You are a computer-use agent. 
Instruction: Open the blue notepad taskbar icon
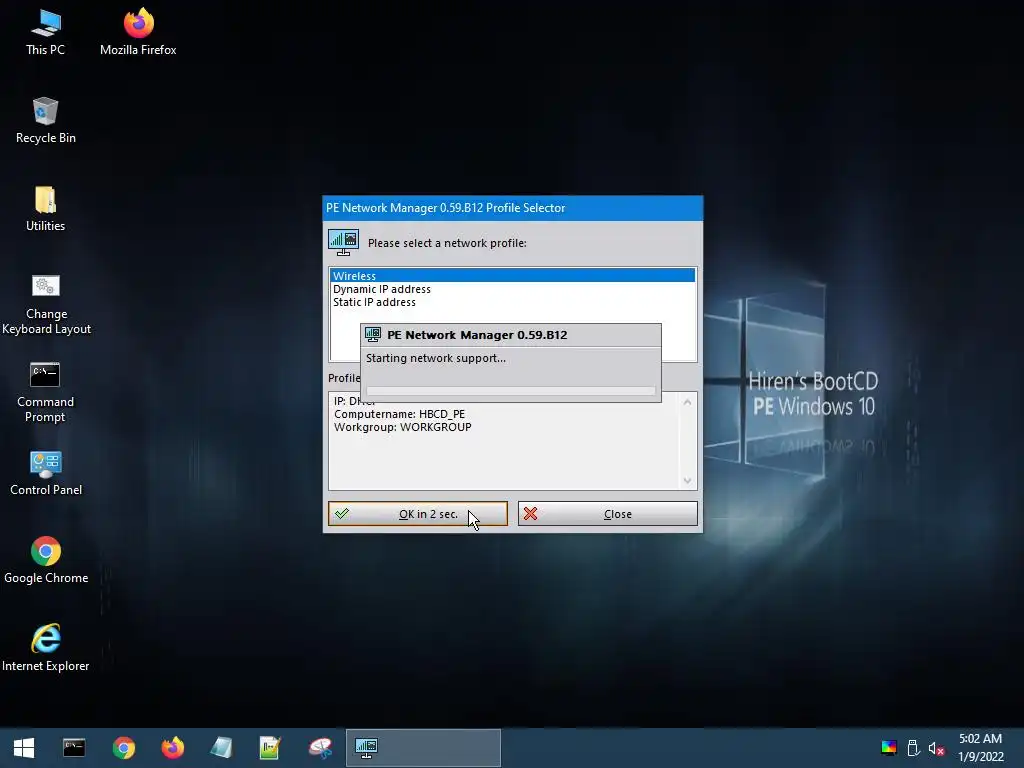click(x=221, y=748)
